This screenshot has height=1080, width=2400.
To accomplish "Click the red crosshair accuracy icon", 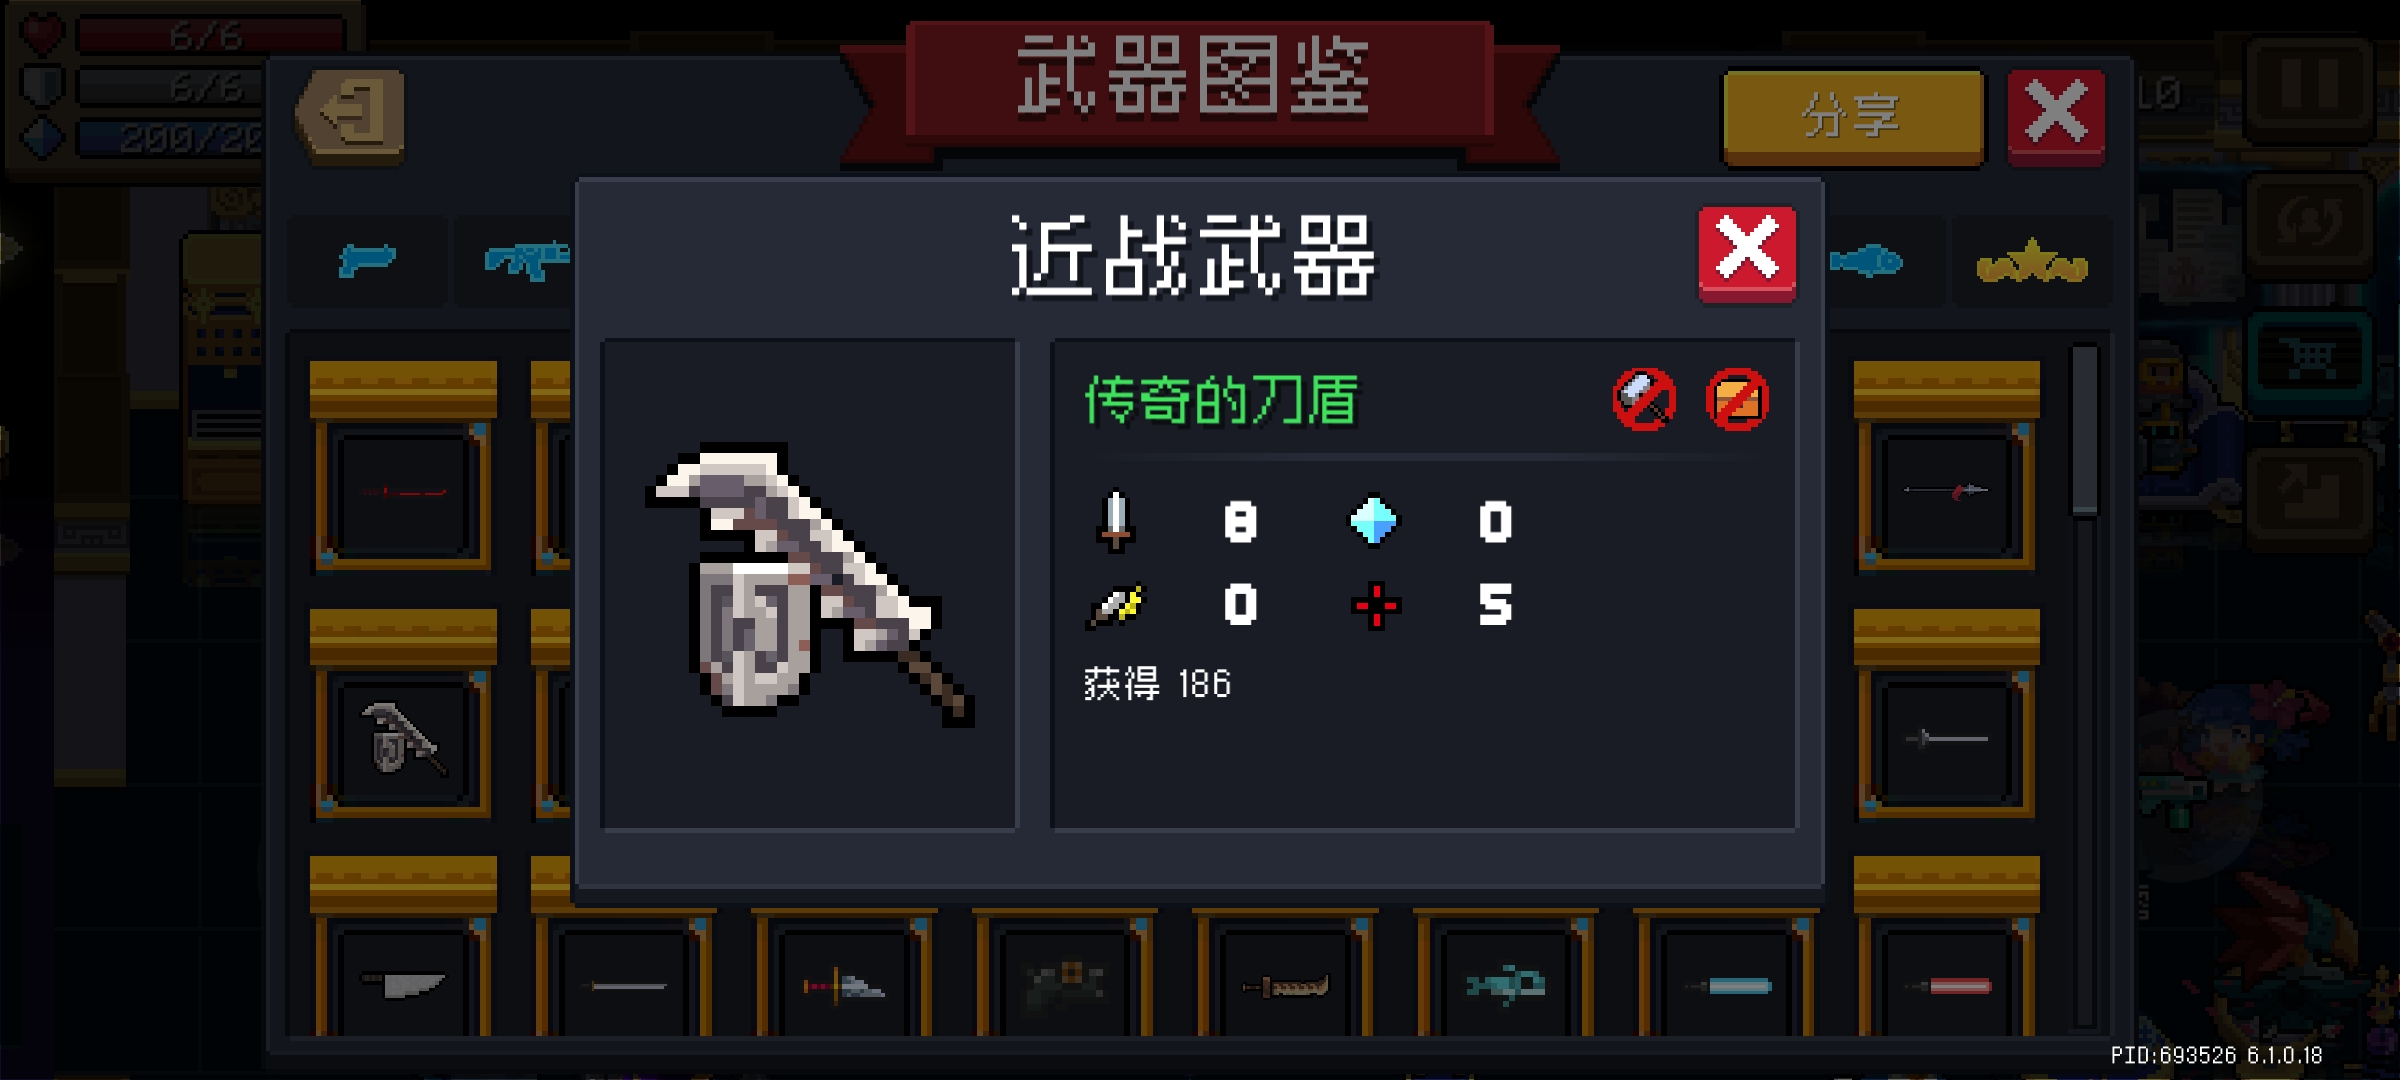I will (x=1376, y=605).
